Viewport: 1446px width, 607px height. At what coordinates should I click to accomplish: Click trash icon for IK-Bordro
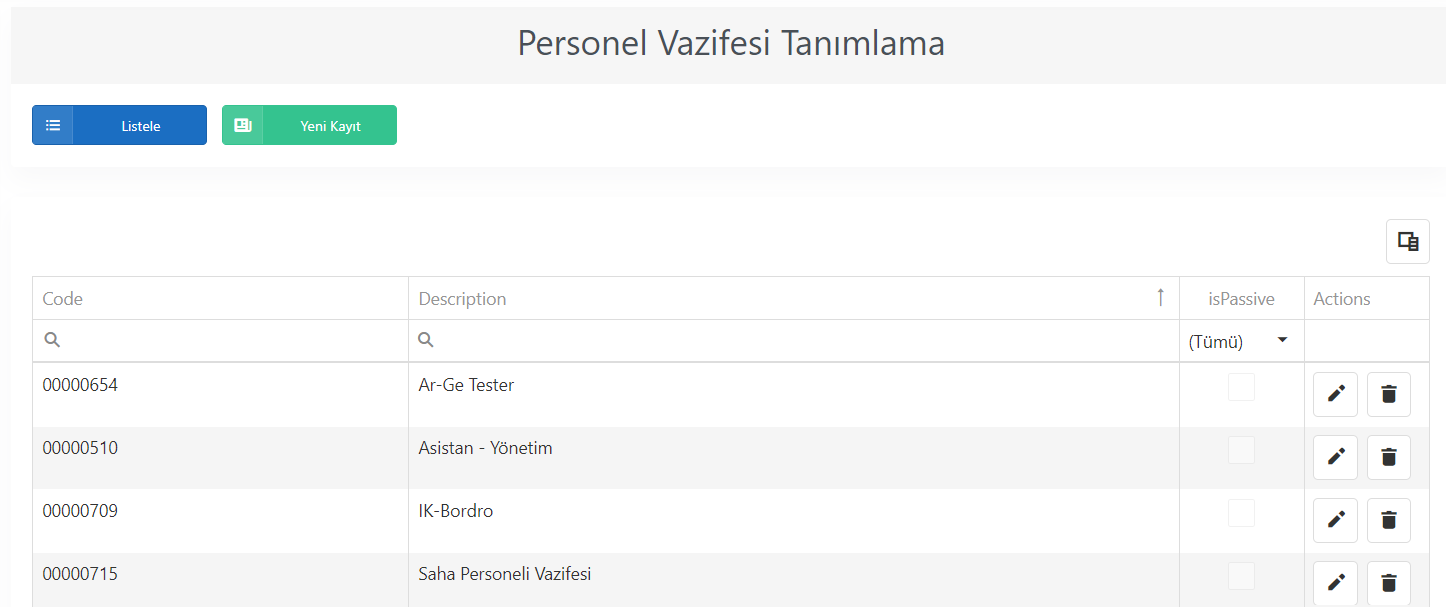tap(1389, 520)
